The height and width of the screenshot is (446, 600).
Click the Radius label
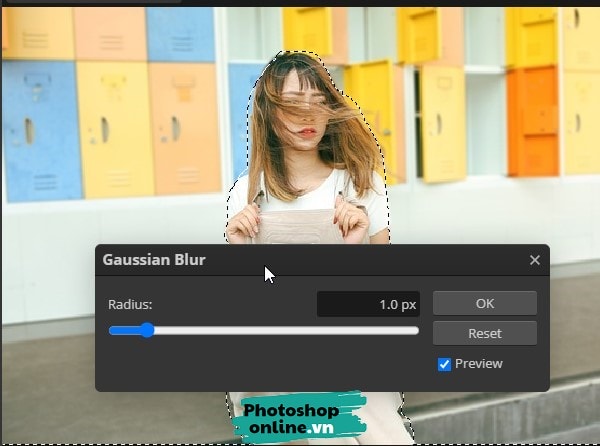point(131,304)
